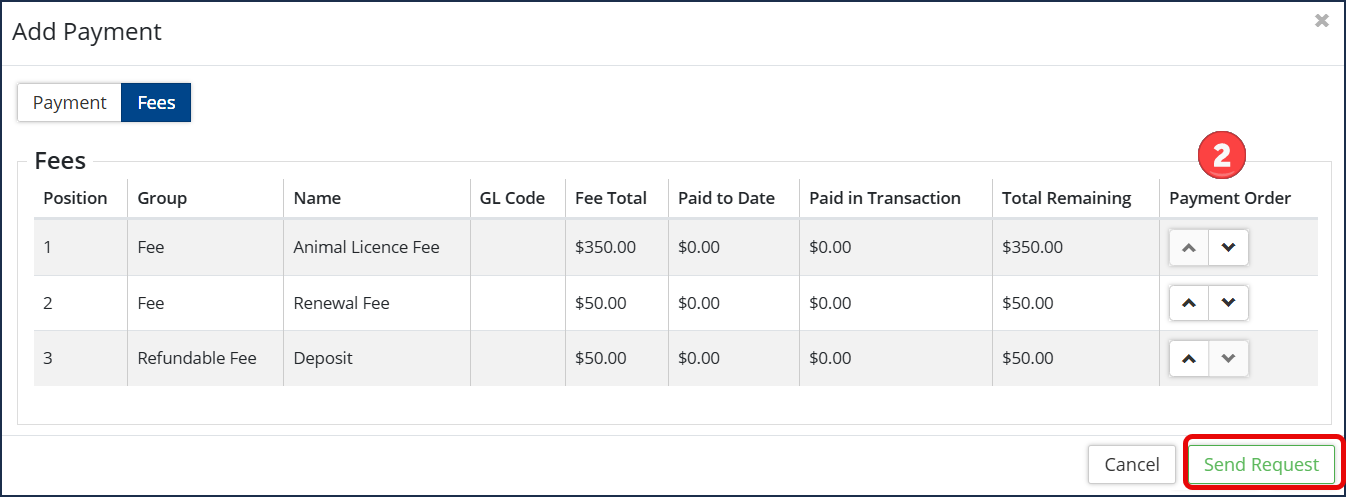Move Animal Licence Fee down in payment order
The height and width of the screenshot is (497, 1346).
pyautogui.click(x=1228, y=248)
